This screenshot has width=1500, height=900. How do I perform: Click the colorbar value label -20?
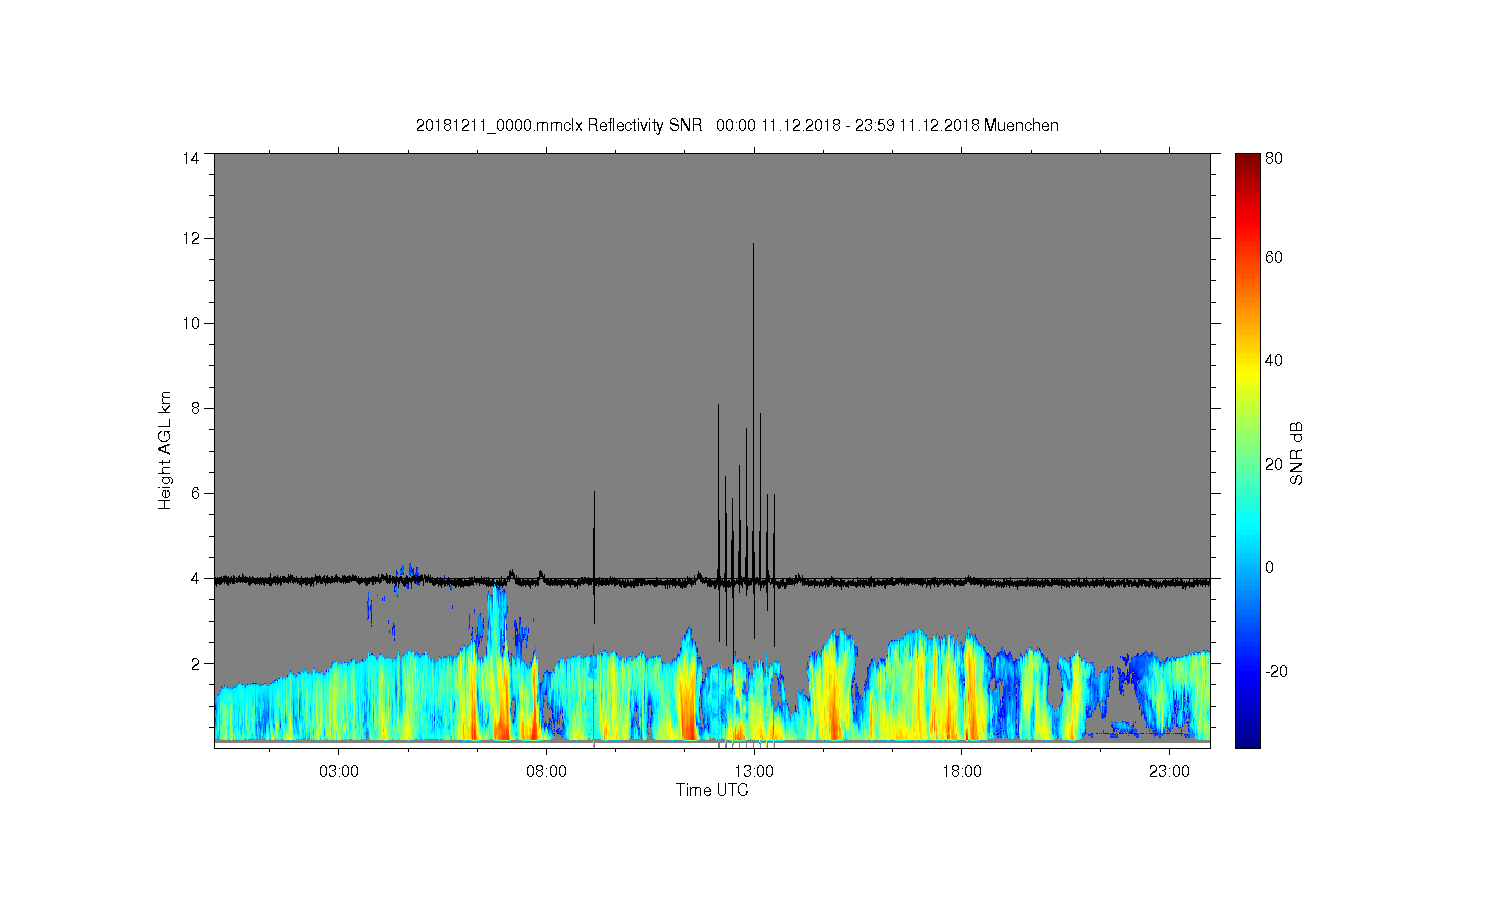click(1276, 670)
